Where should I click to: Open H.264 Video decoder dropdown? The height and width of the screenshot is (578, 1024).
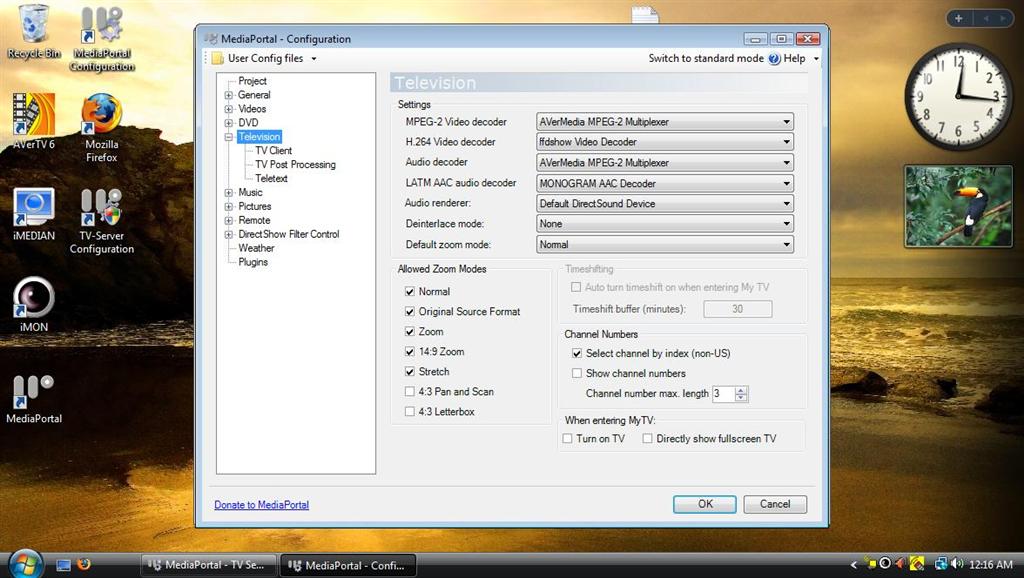pyautogui.click(x=665, y=142)
